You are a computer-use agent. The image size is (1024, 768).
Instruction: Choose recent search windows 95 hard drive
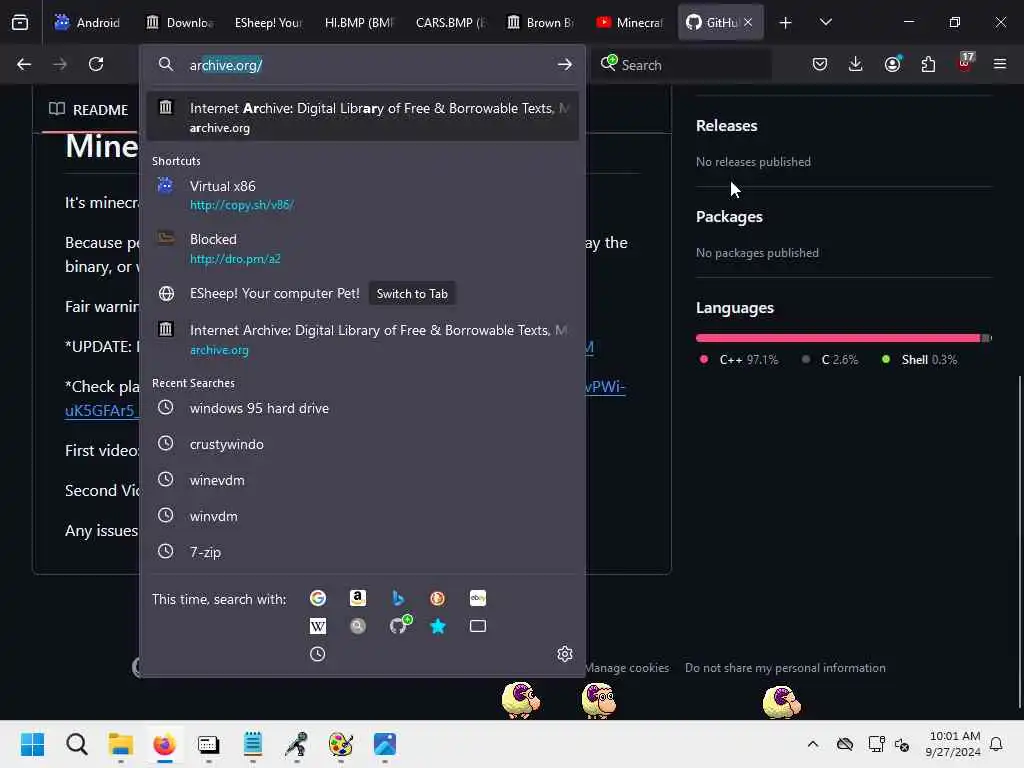[x=363, y=408]
